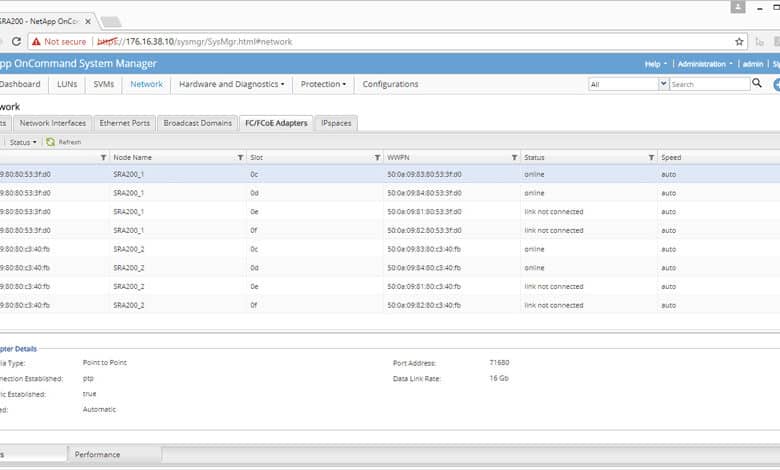Reload the page with browser refresh icon

pyautogui.click(x=16, y=42)
